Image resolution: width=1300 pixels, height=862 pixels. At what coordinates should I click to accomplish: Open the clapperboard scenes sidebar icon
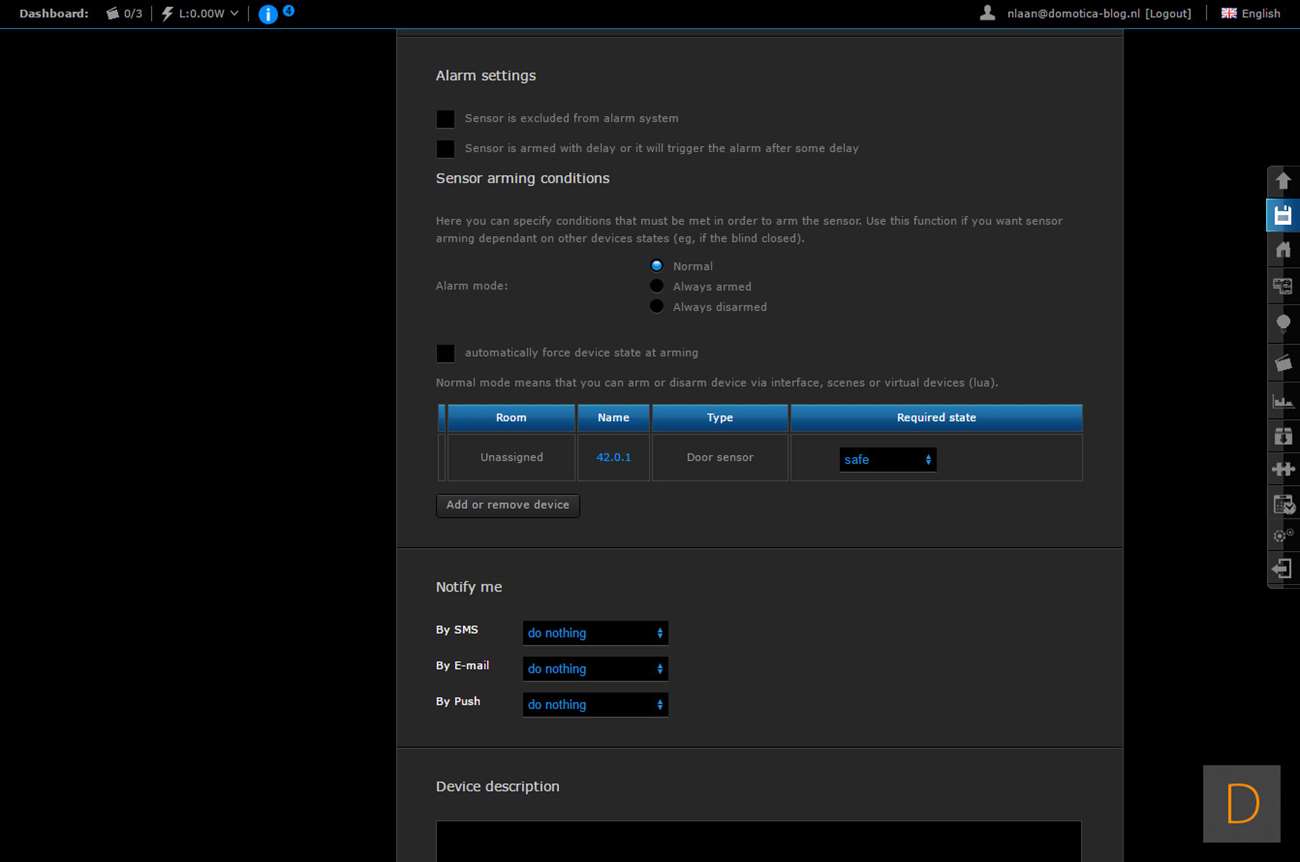(1283, 362)
